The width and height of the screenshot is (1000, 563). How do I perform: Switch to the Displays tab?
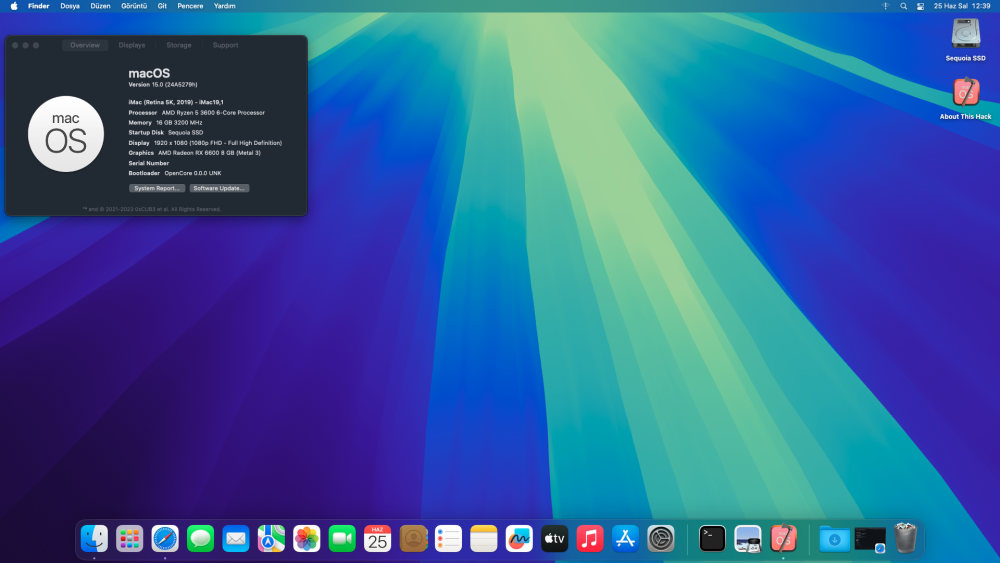(132, 45)
